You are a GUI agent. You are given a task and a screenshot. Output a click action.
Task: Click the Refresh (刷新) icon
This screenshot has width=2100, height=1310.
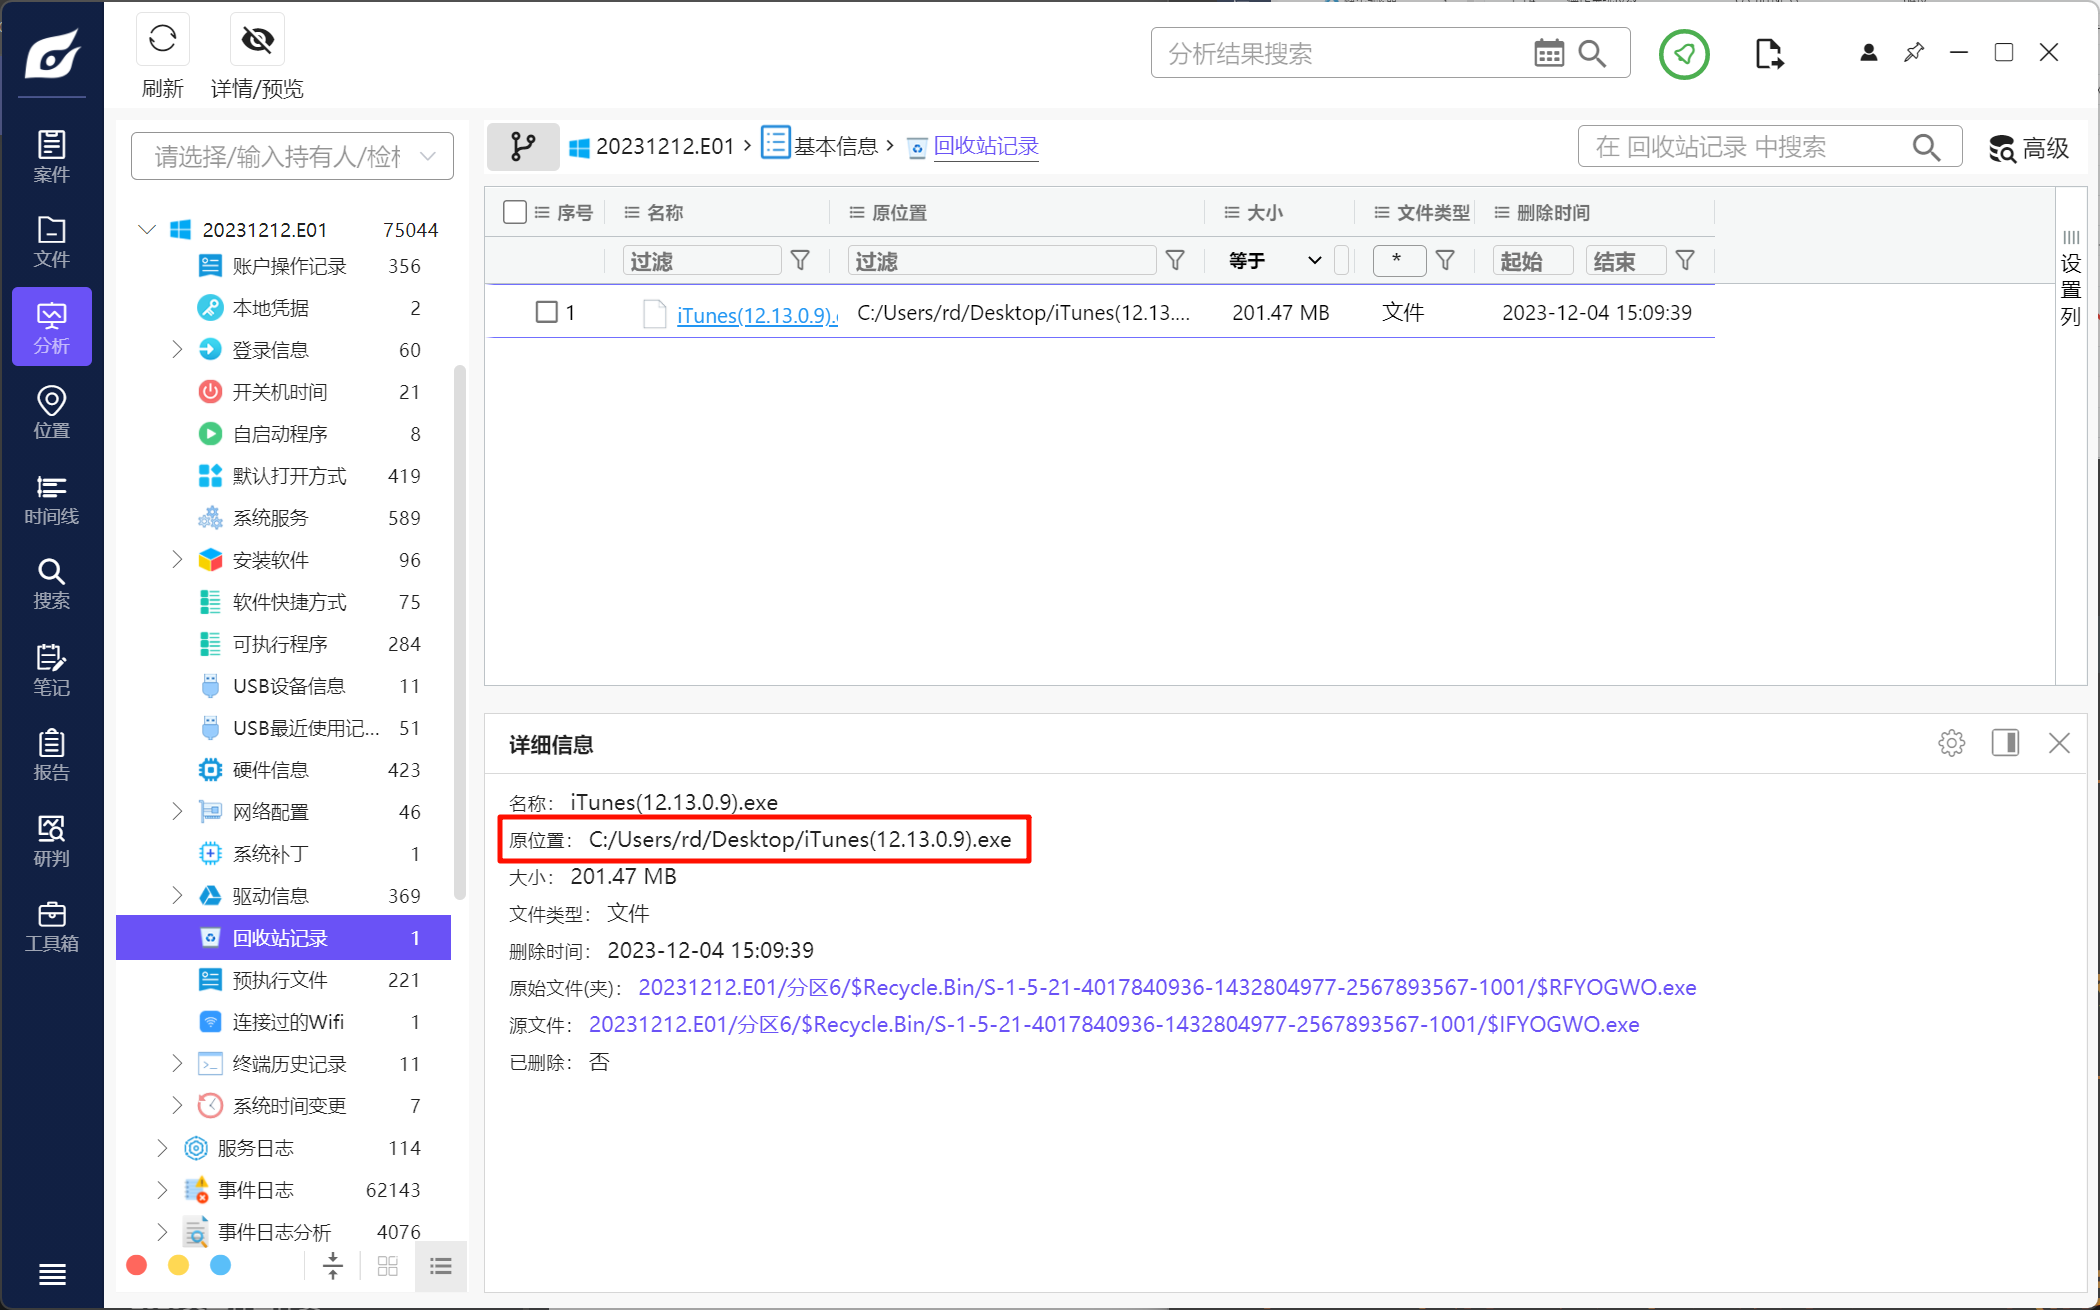coord(162,40)
